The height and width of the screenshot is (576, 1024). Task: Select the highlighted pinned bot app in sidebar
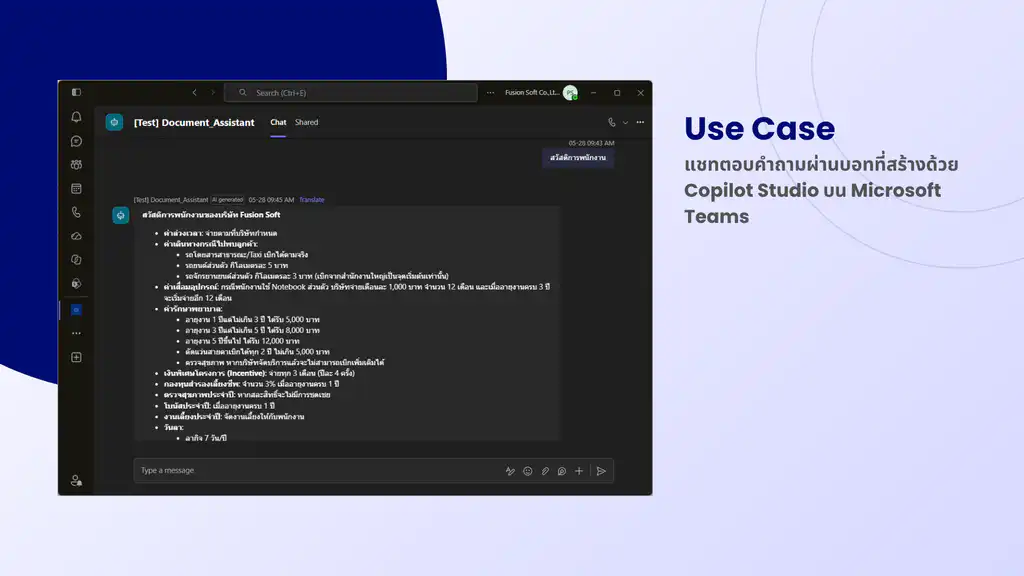76,310
